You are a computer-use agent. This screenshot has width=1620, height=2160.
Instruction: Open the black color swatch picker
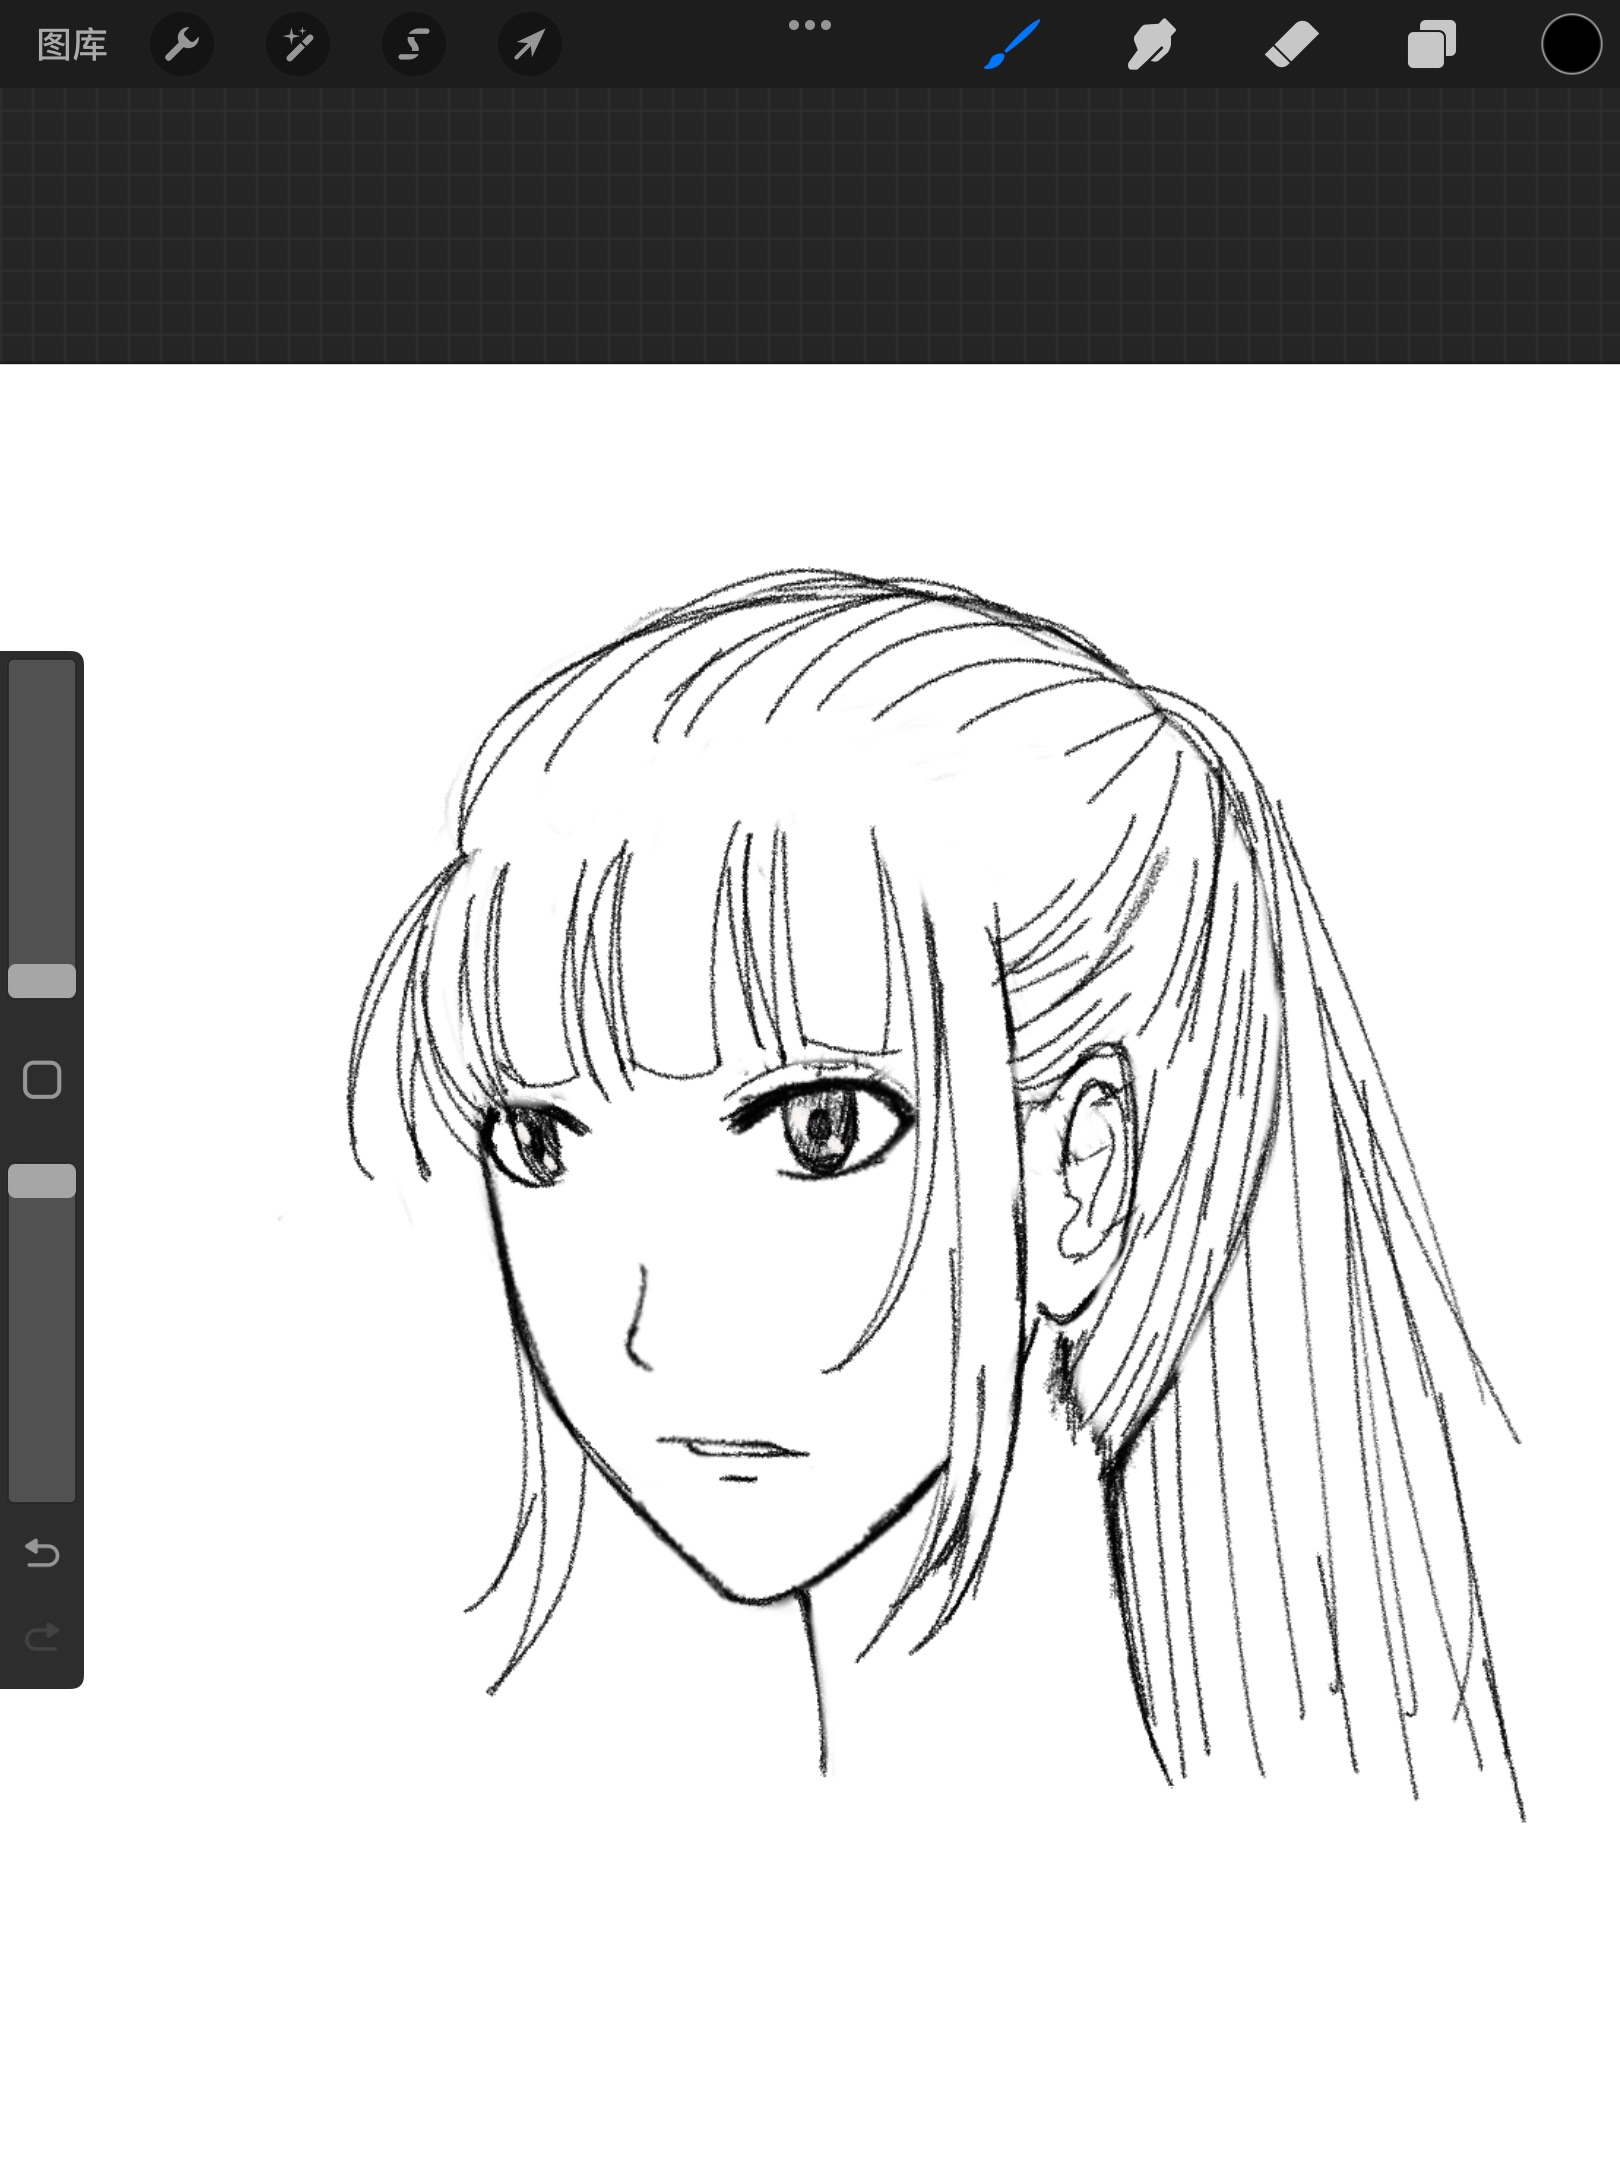tap(1571, 45)
